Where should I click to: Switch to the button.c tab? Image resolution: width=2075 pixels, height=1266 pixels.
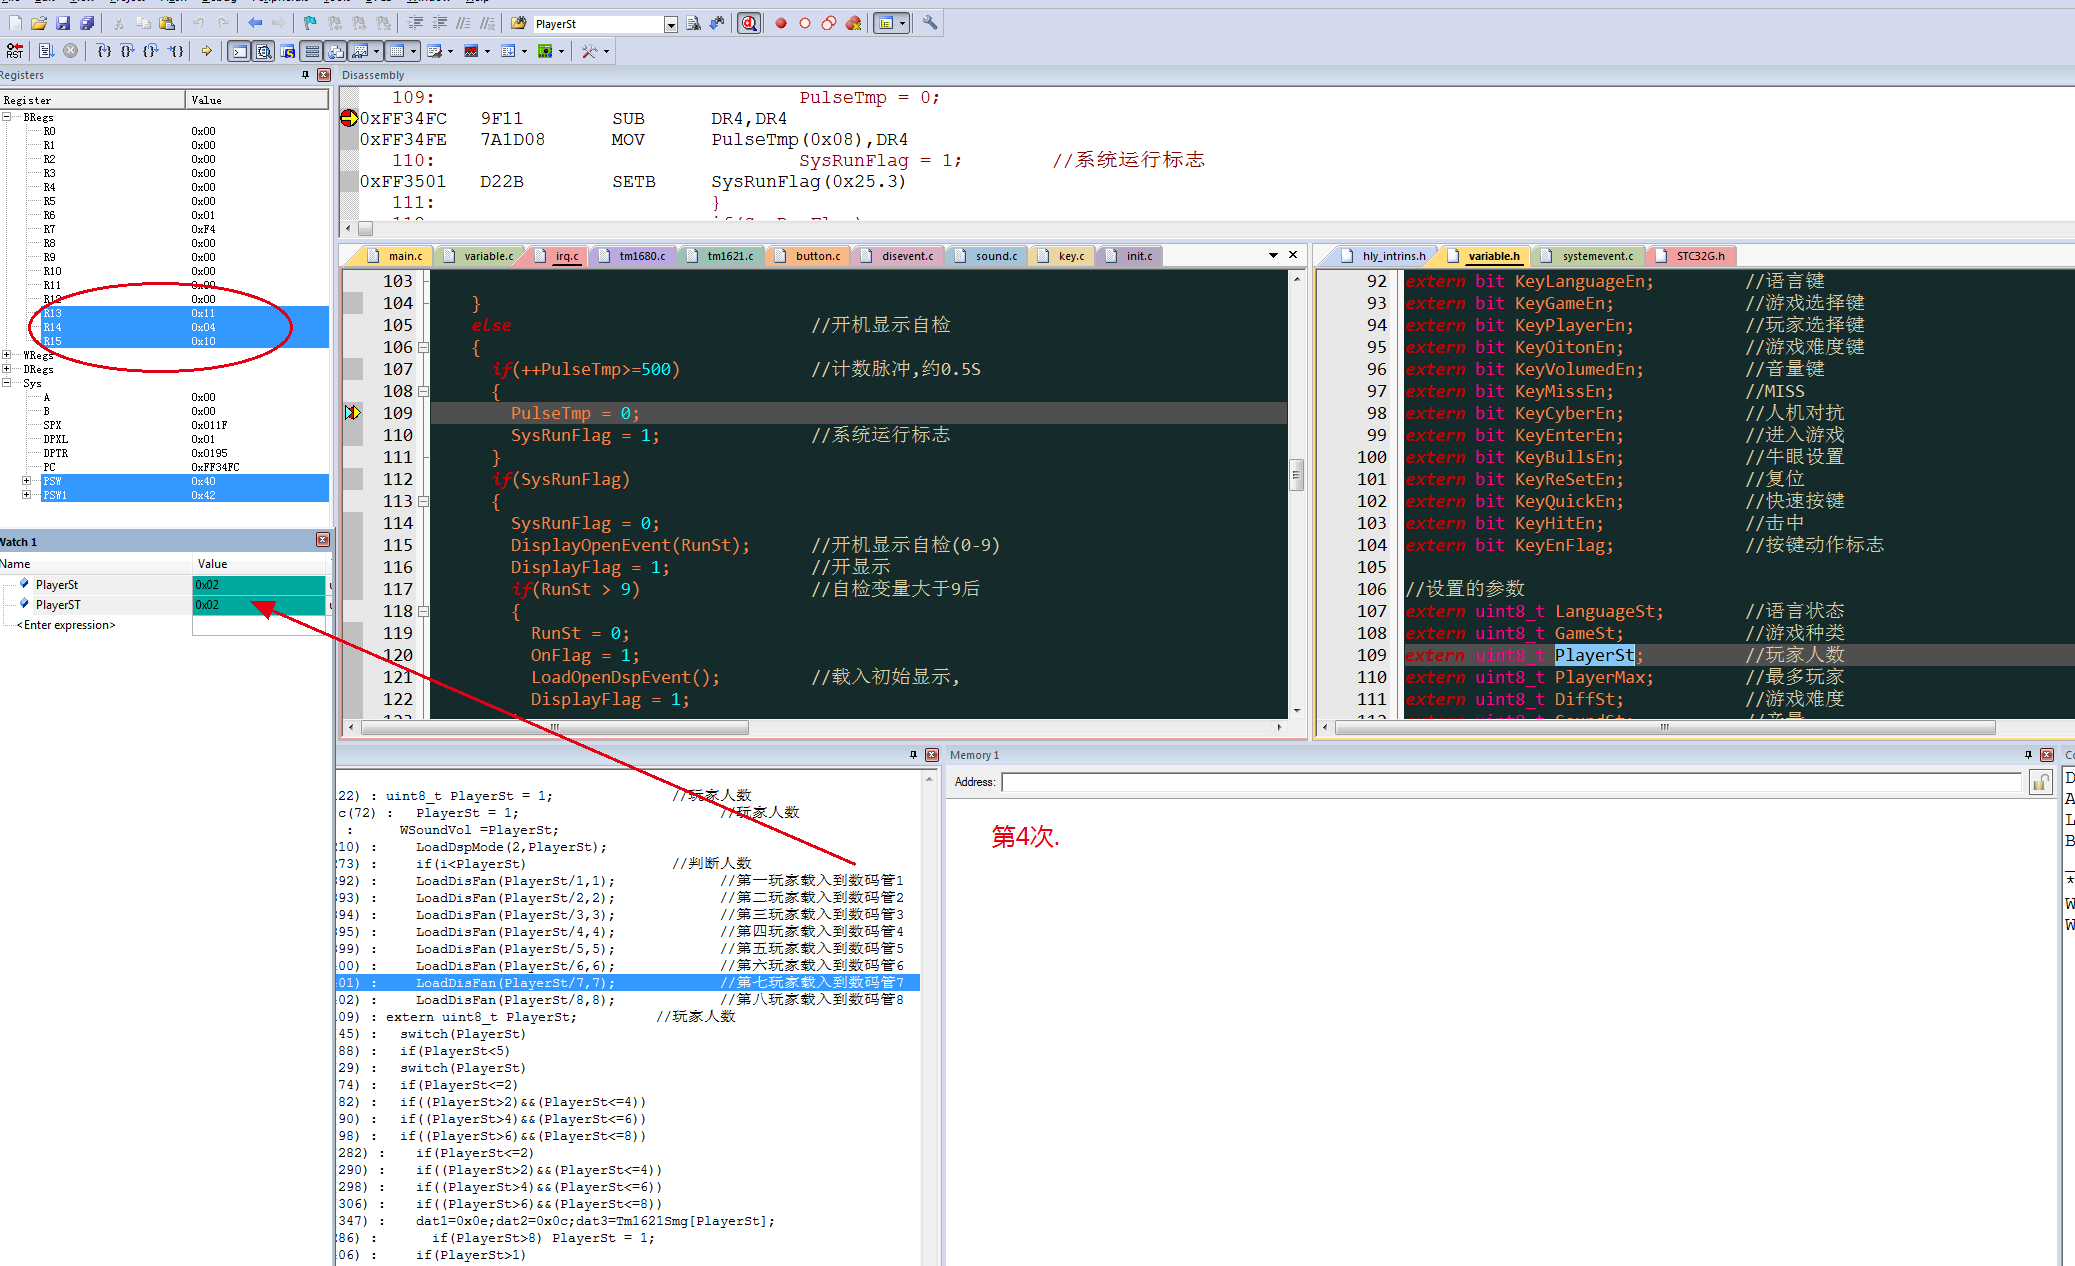pos(808,256)
